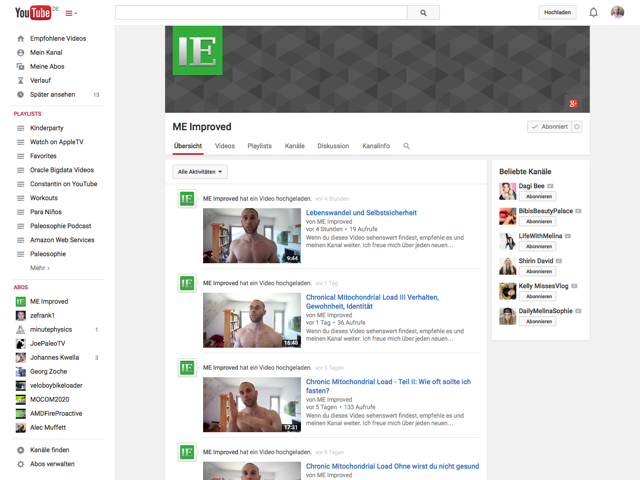The width and height of the screenshot is (640, 480).
Task: Open Georg Zoche subscription
Action: pos(49,371)
